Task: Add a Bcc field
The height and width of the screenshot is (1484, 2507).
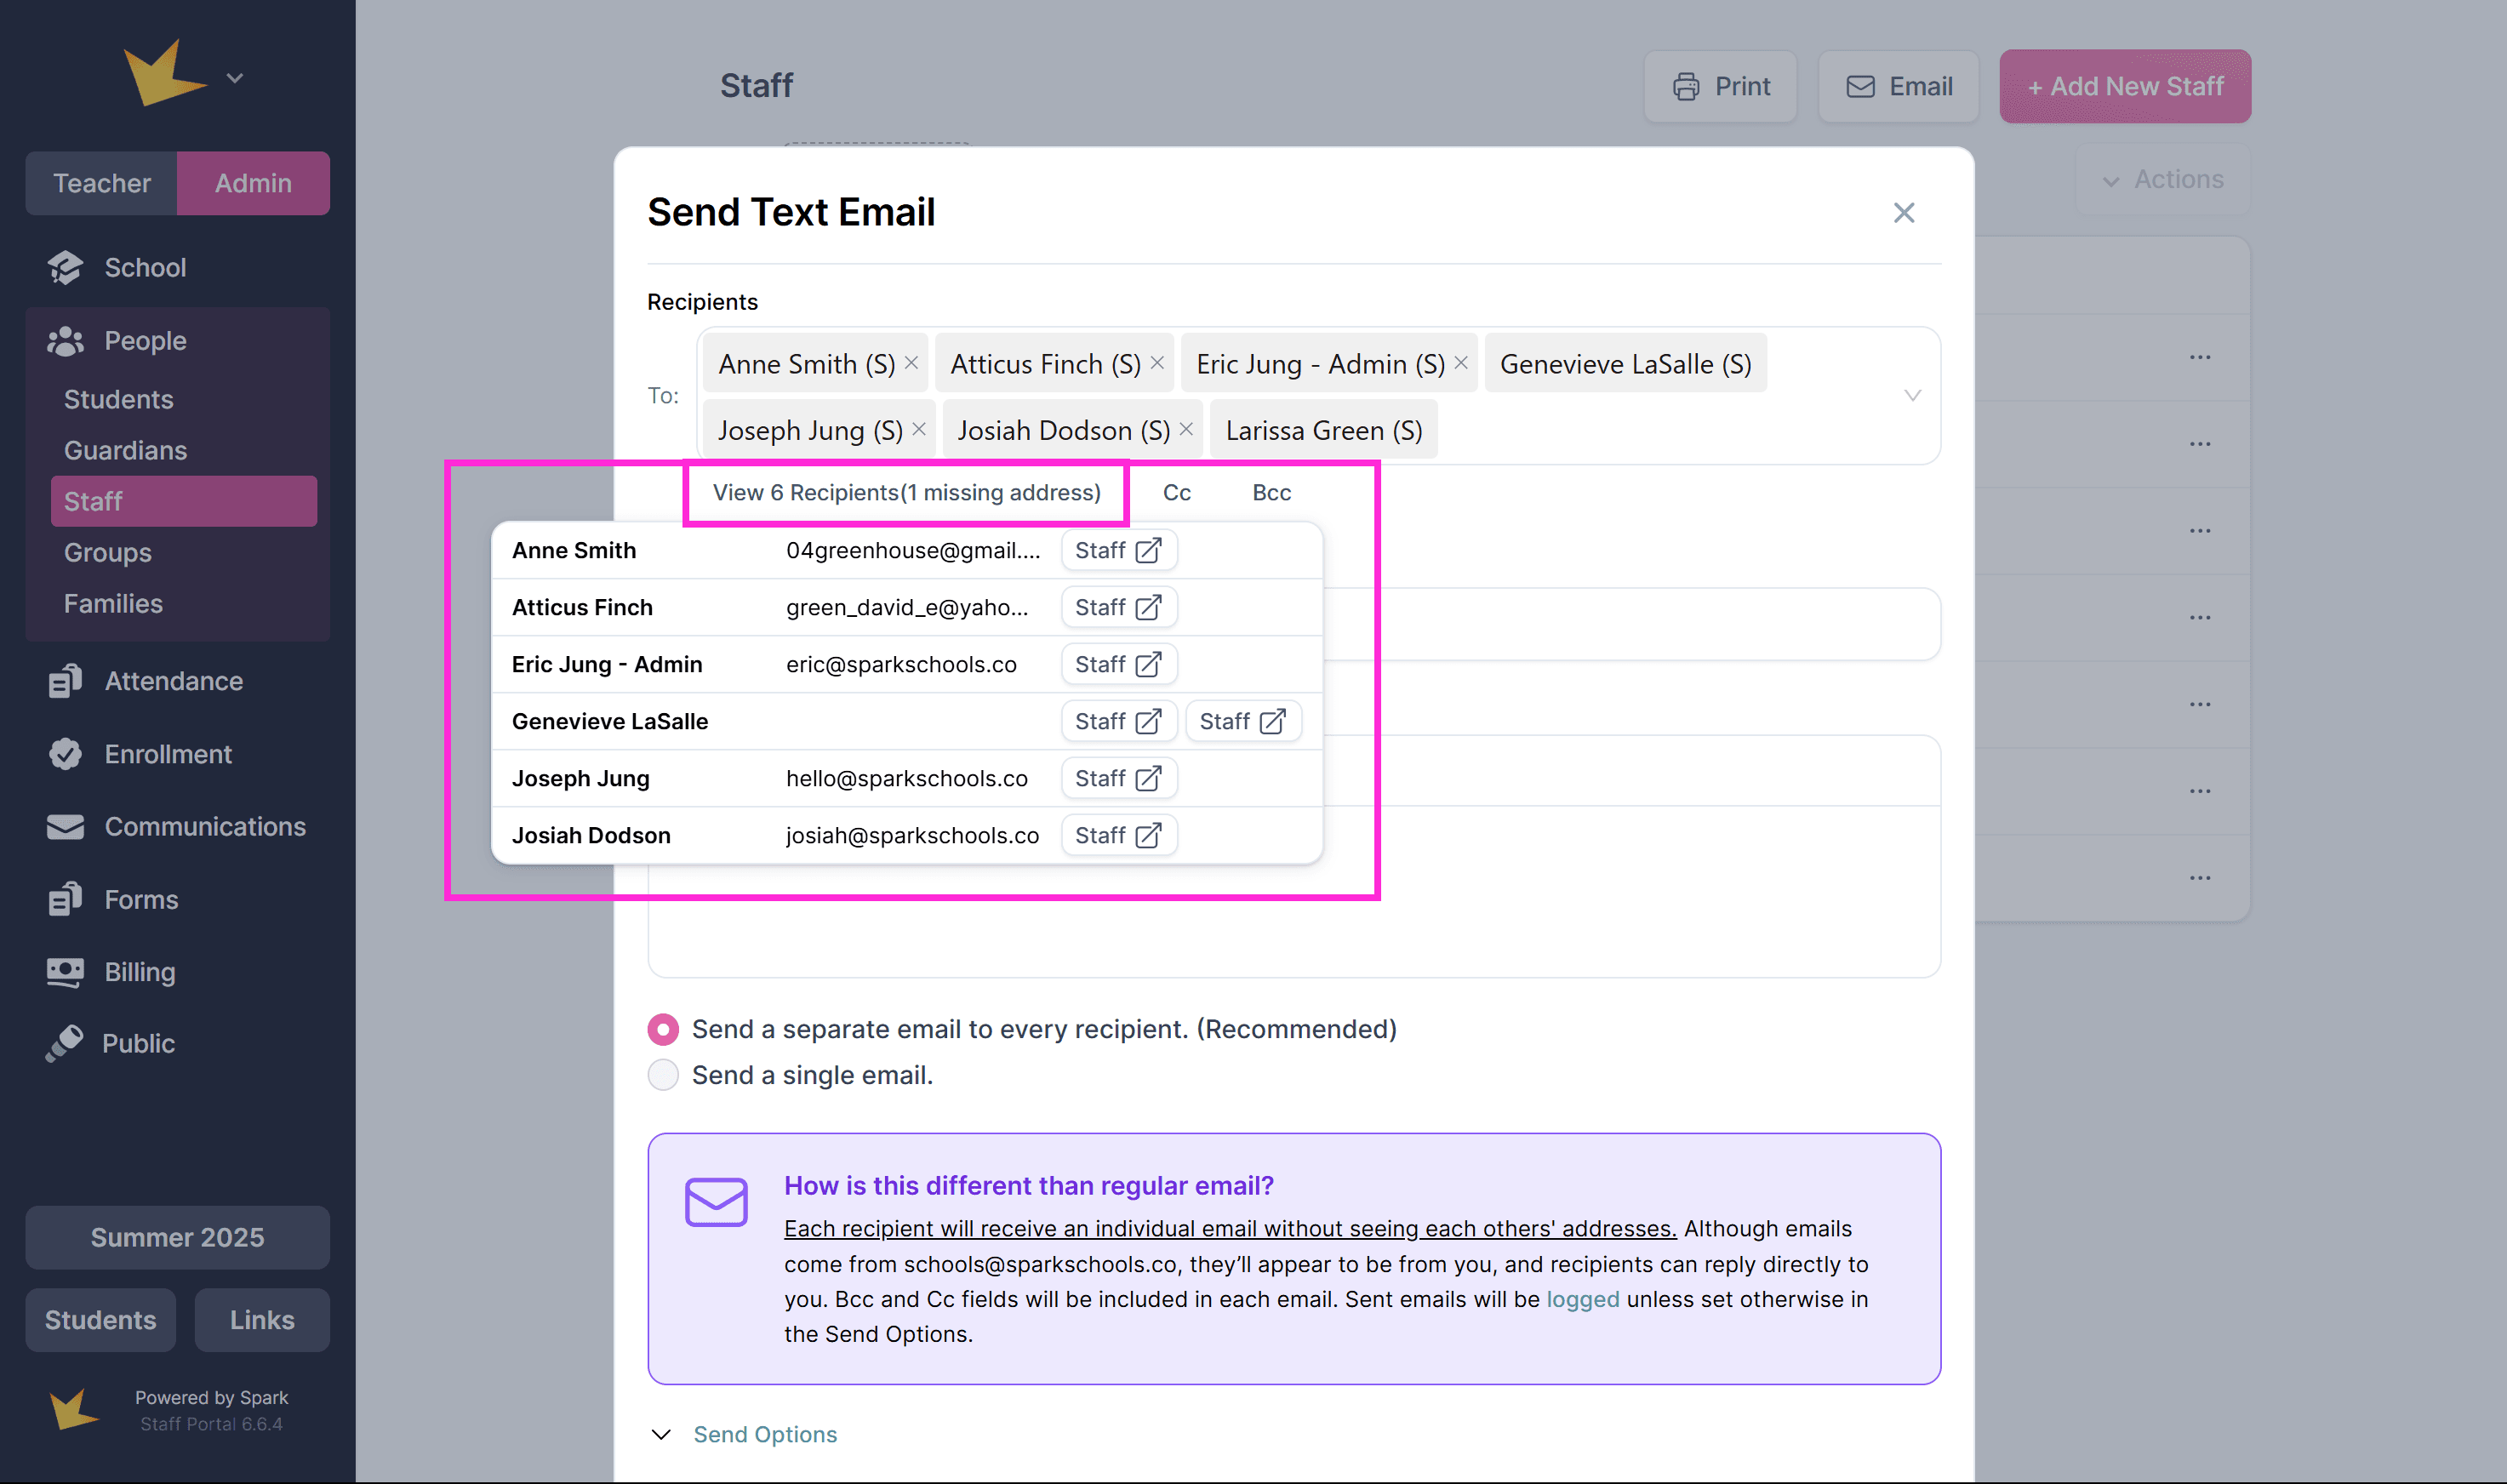Action: 1271,493
